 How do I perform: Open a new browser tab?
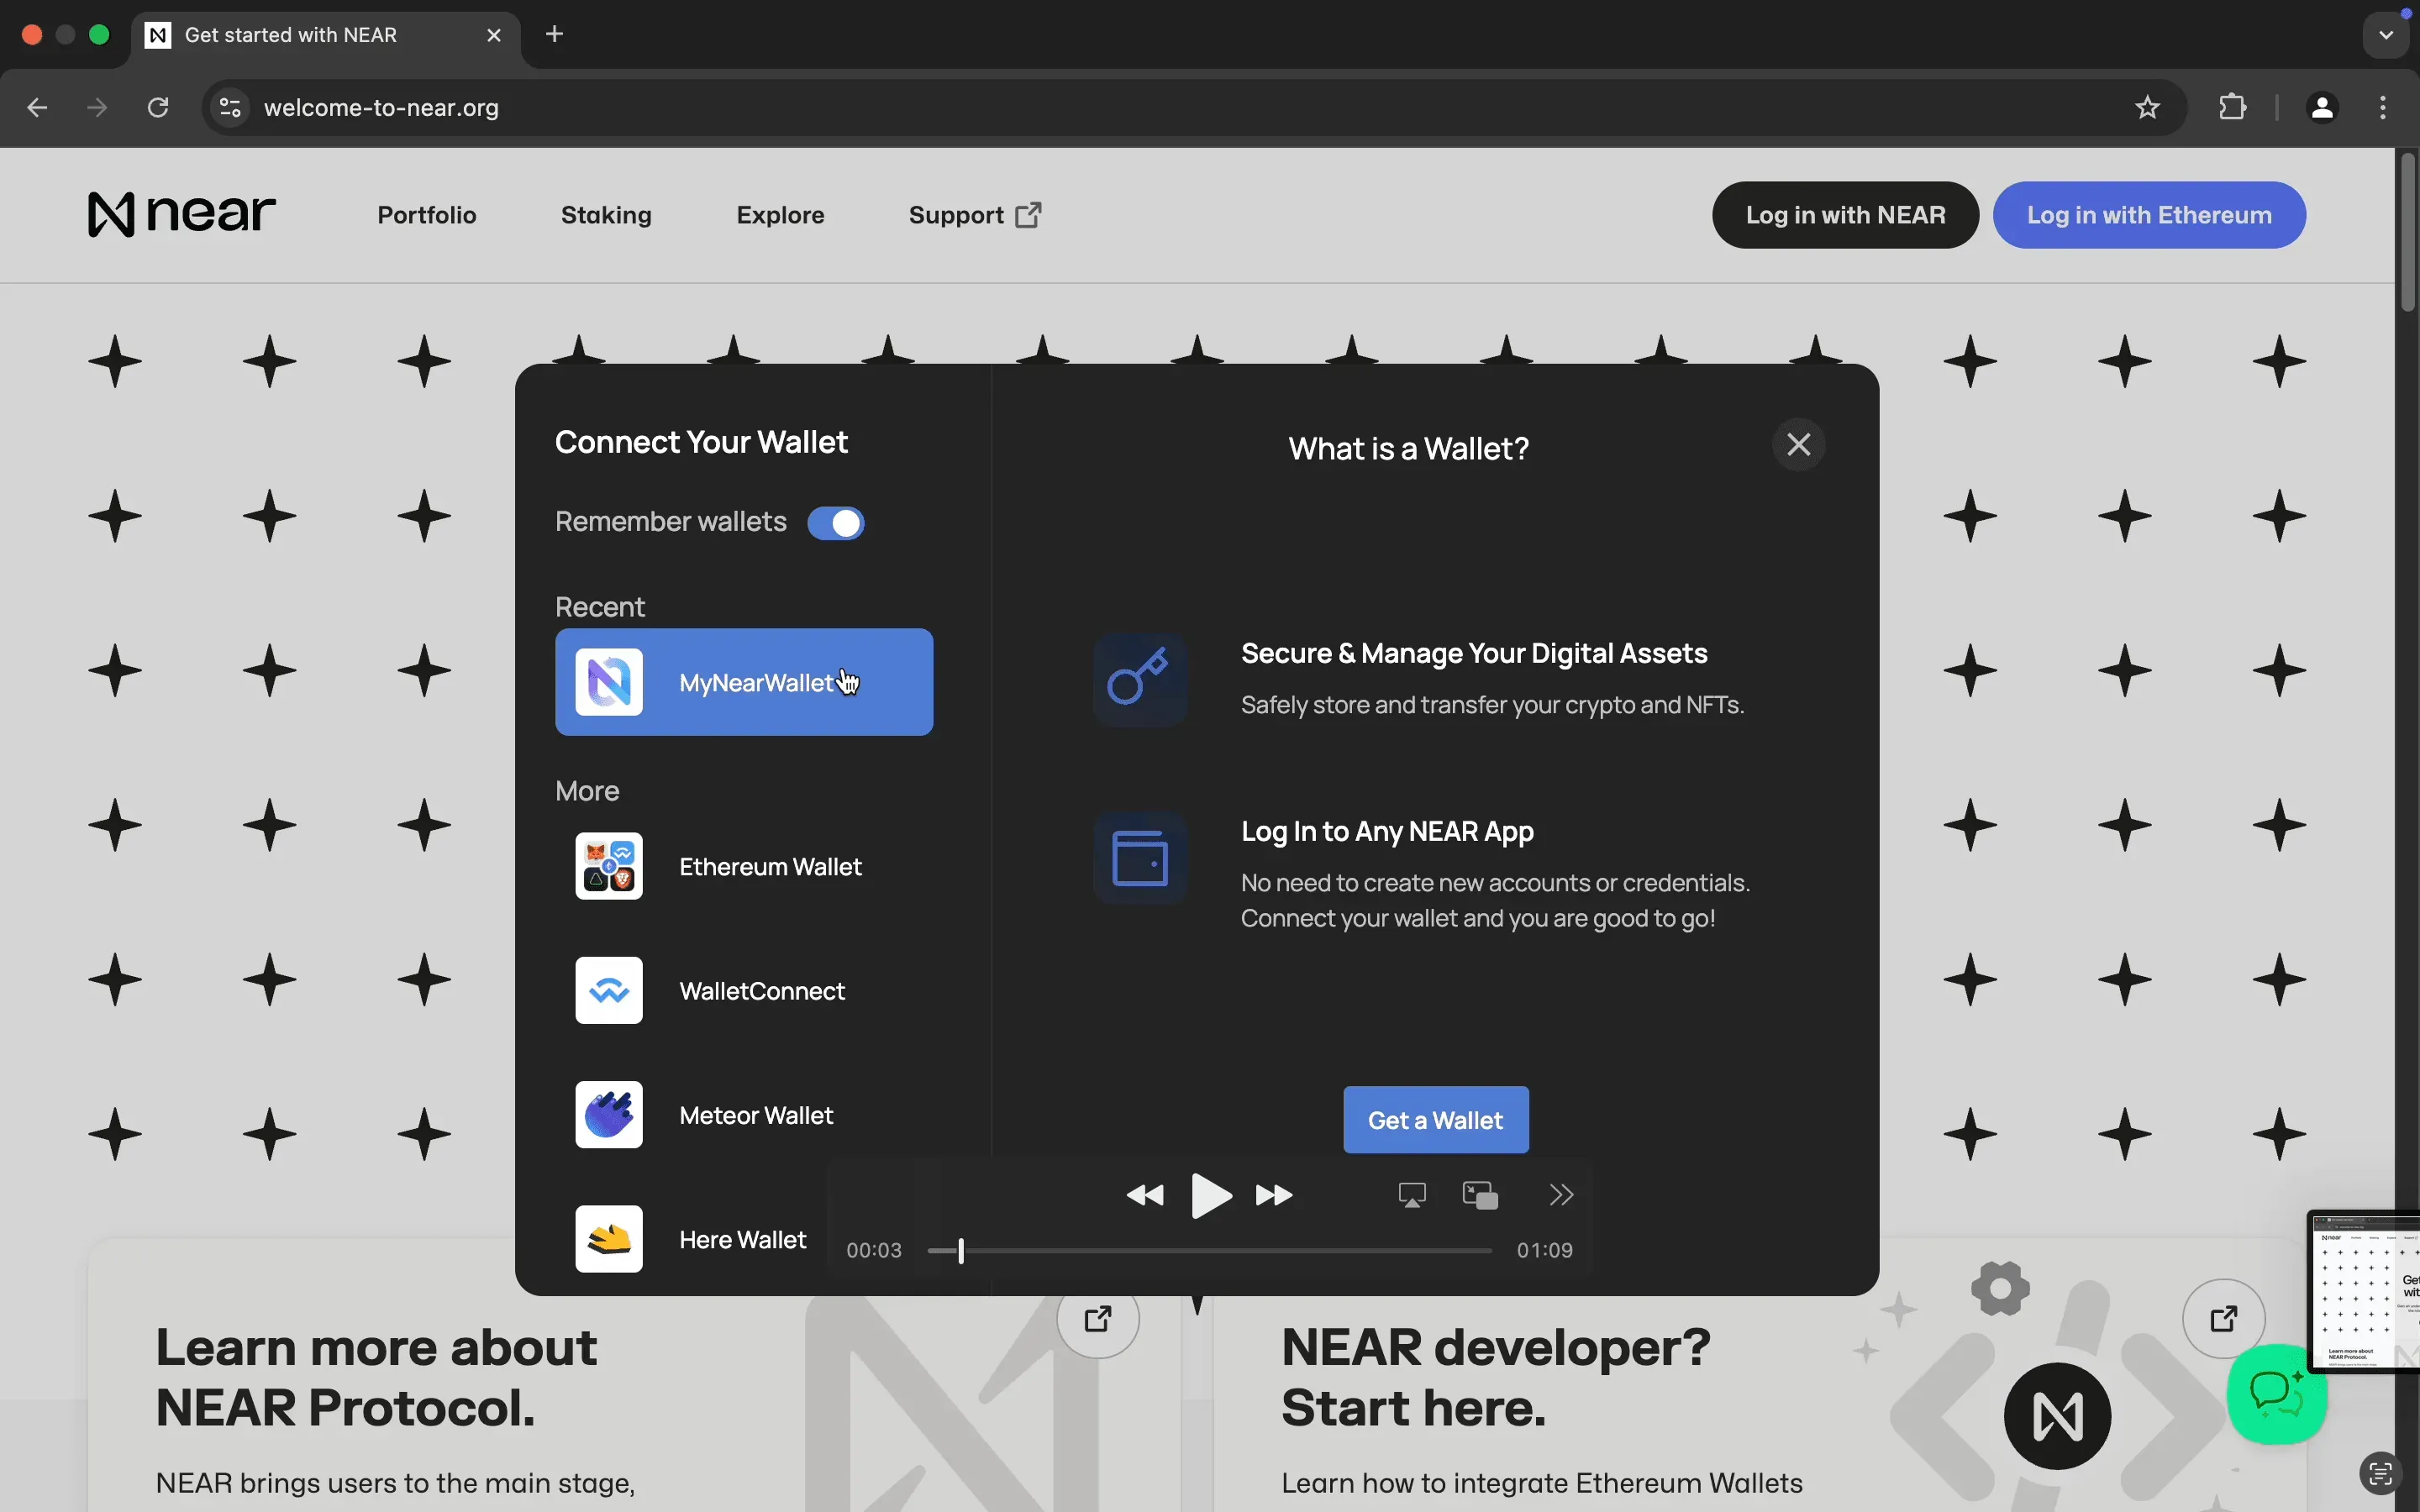(555, 35)
